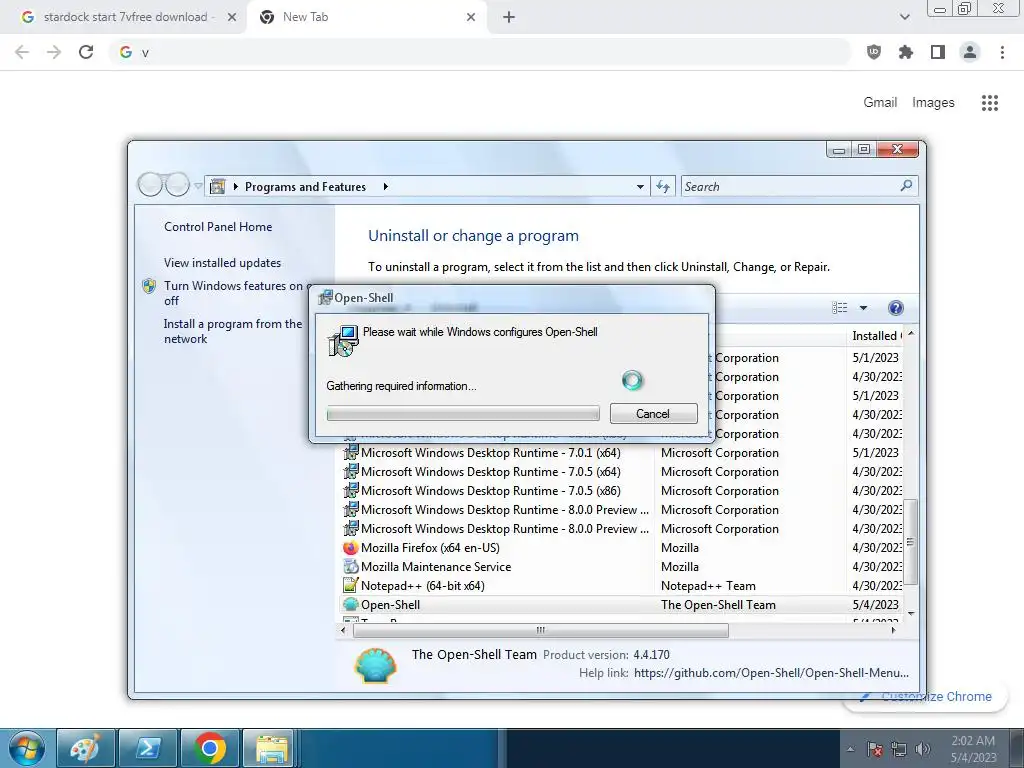Refresh the Programs and Features address bar
The width and height of the screenshot is (1024, 768).
point(663,187)
